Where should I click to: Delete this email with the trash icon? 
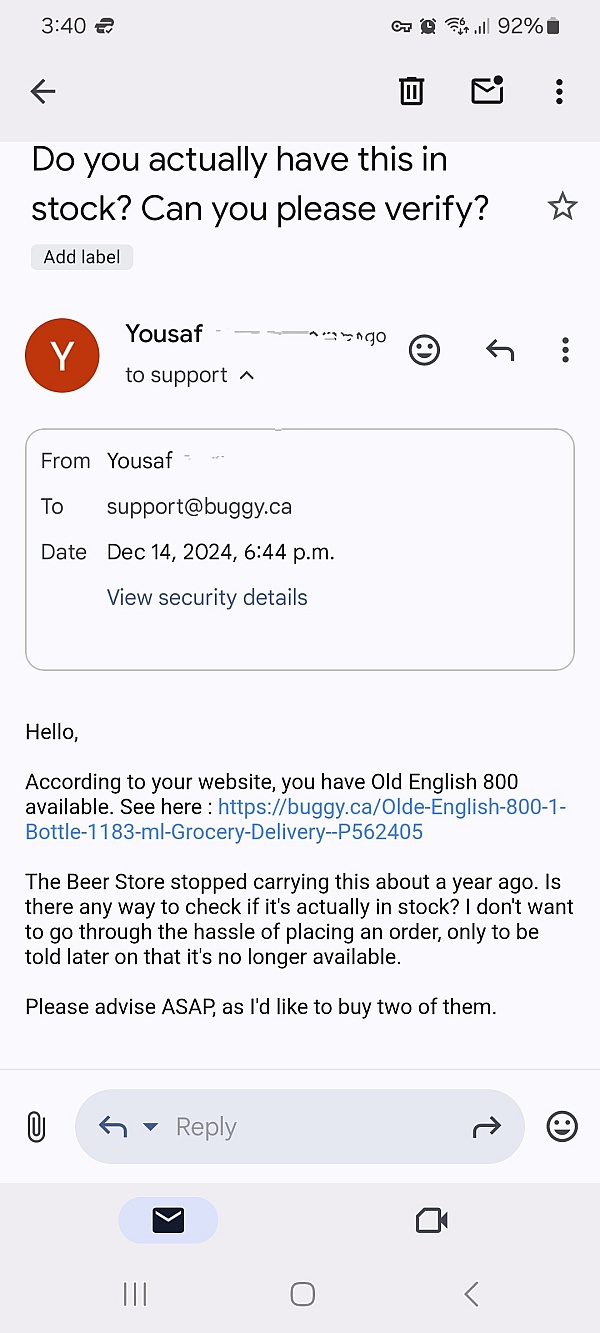[411, 91]
